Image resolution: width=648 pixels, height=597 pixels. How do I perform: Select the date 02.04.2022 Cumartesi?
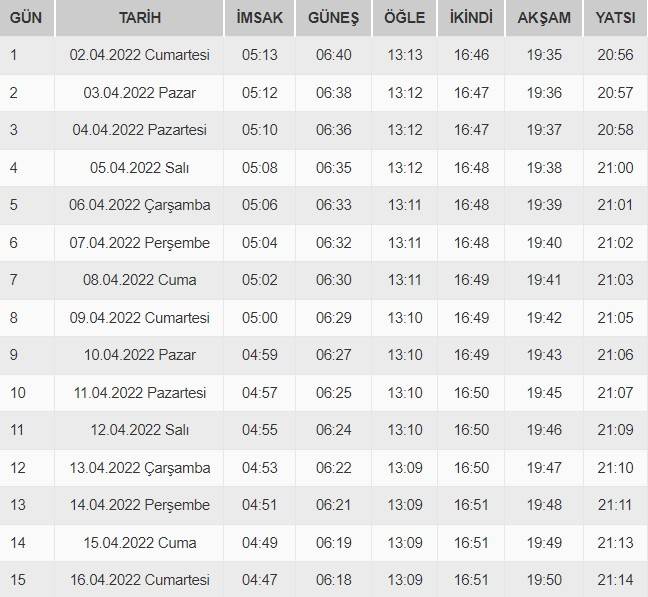coord(140,55)
